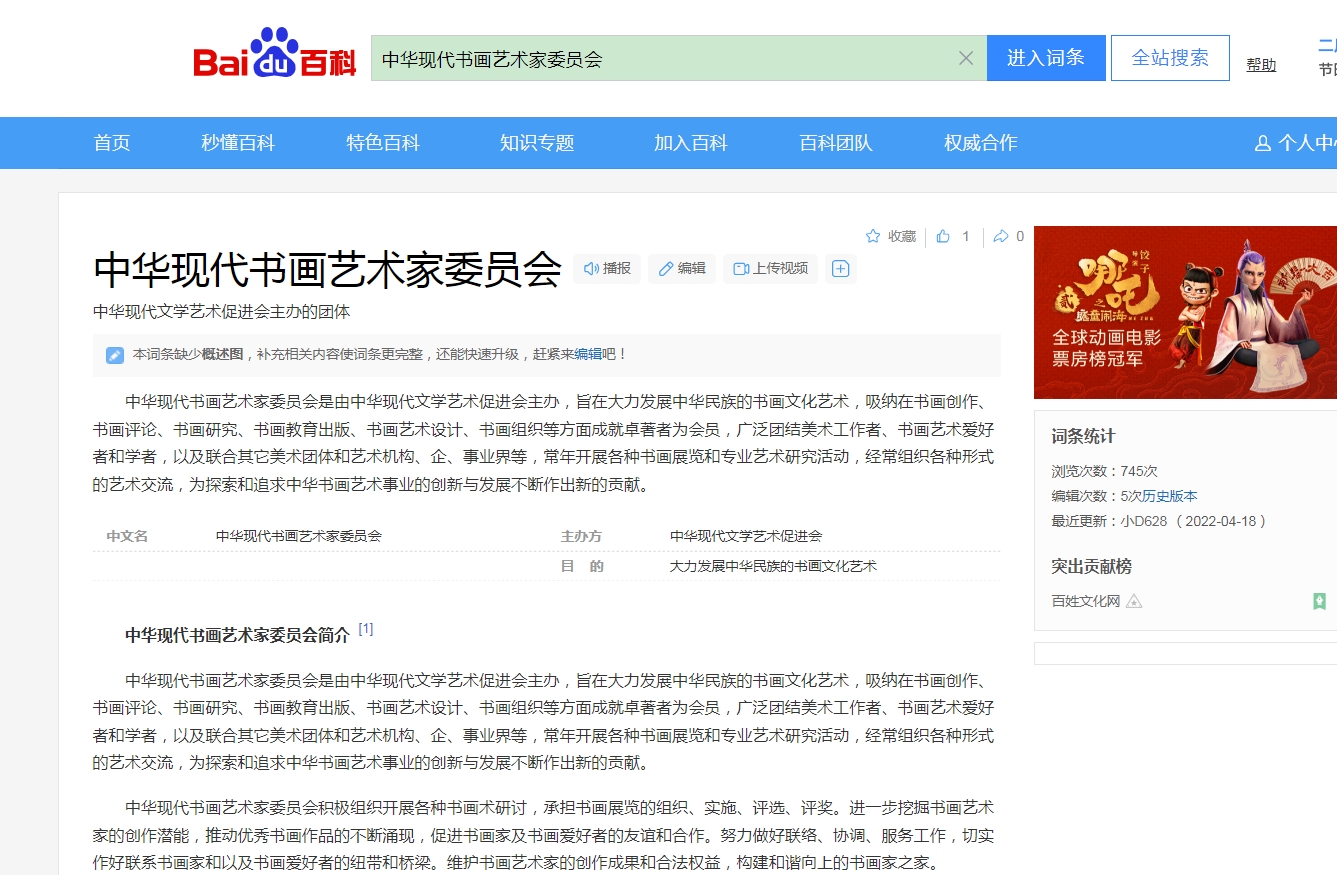Screen dimensions: 1337x875
Task: Click the plus icon beside 上传视频
Action: (x=841, y=268)
